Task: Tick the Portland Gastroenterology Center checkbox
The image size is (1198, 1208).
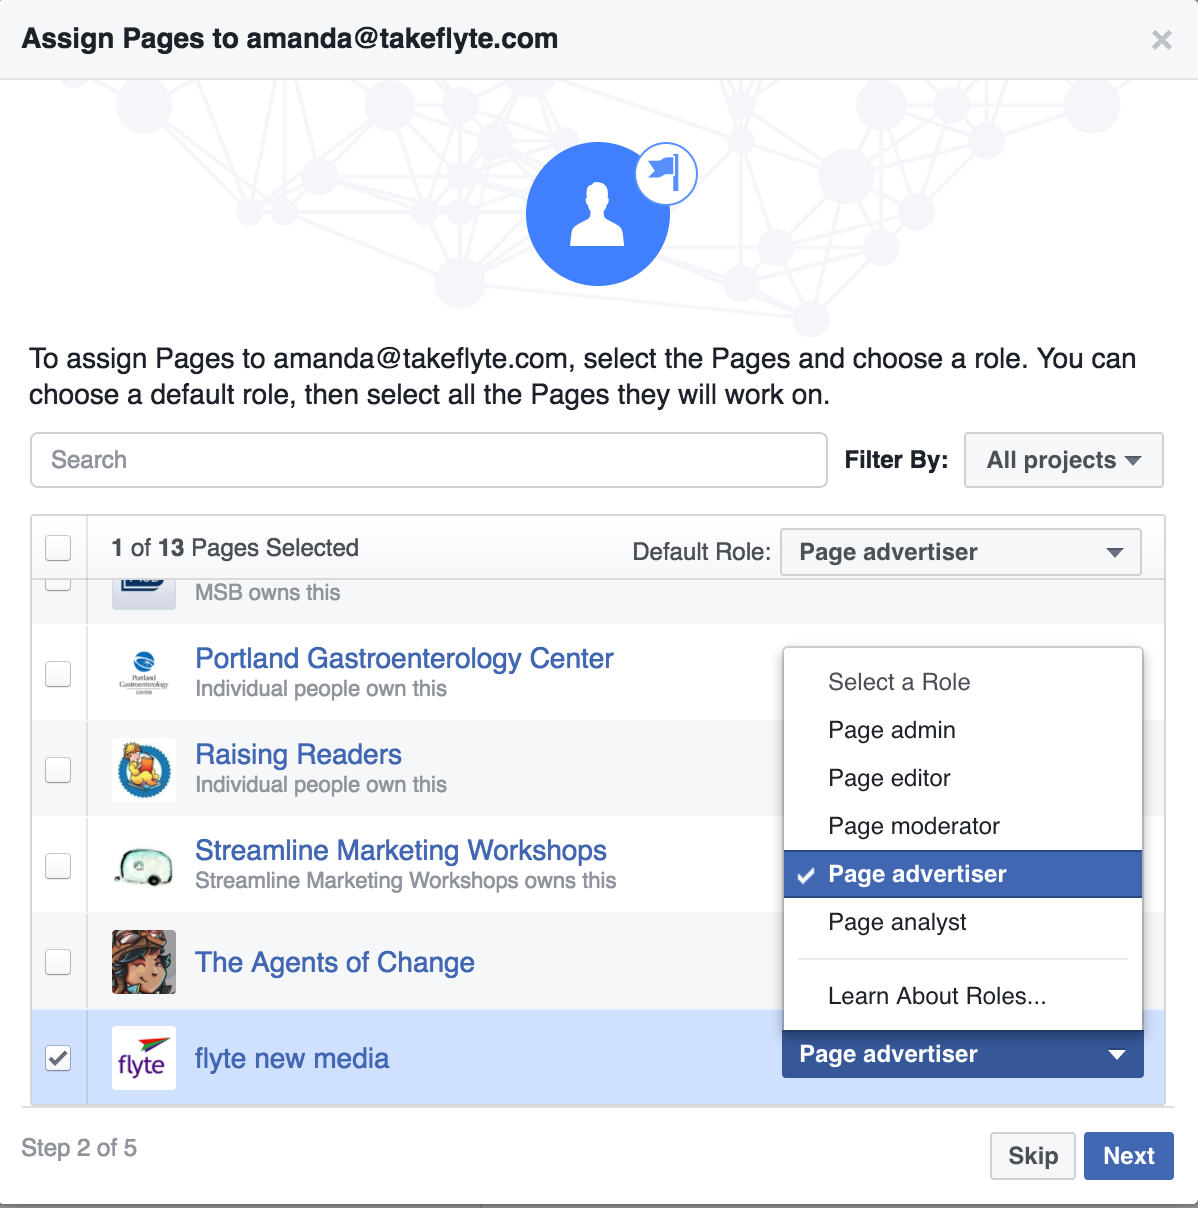Action: (x=58, y=674)
